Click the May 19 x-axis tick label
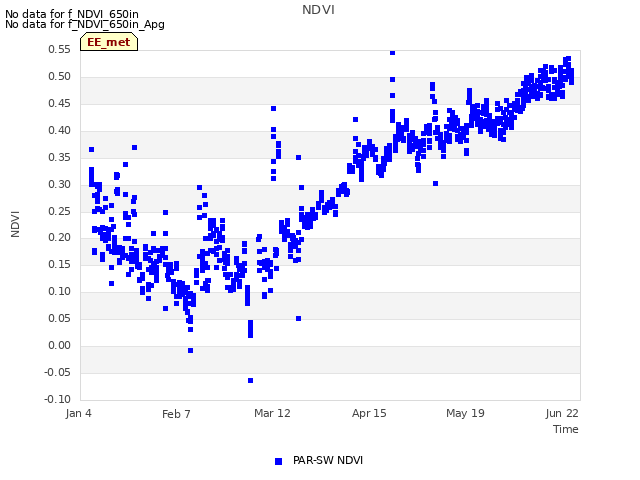This screenshot has height=480, width=640. (x=465, y=413)
